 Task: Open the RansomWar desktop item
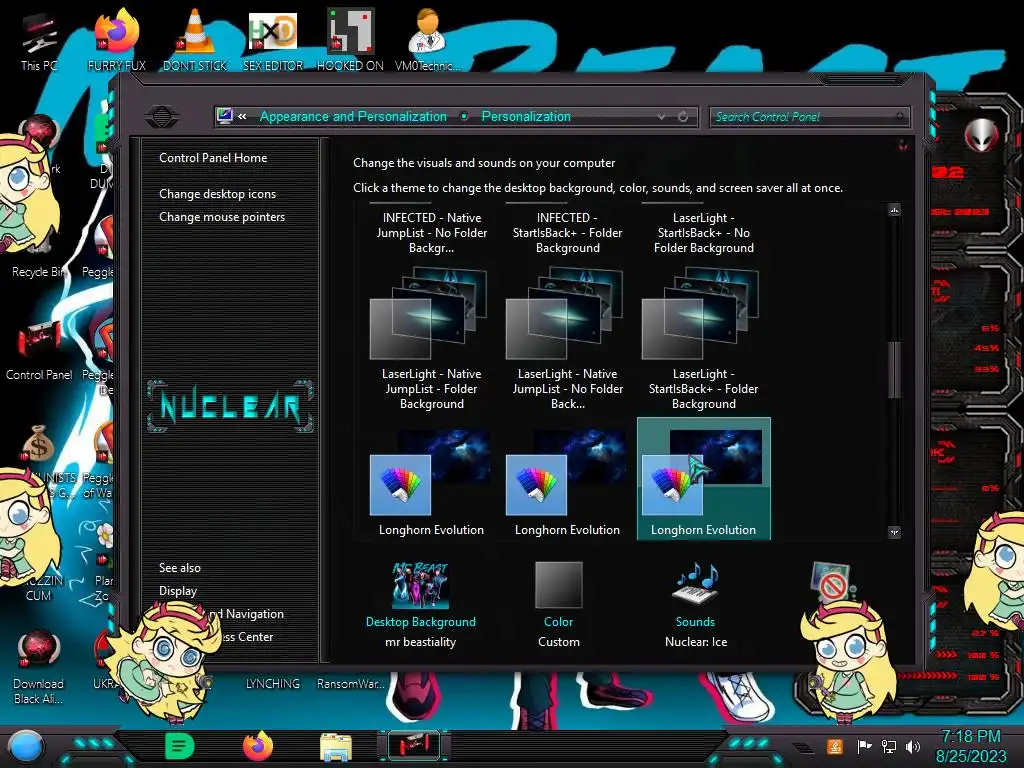tap(350, 684)
